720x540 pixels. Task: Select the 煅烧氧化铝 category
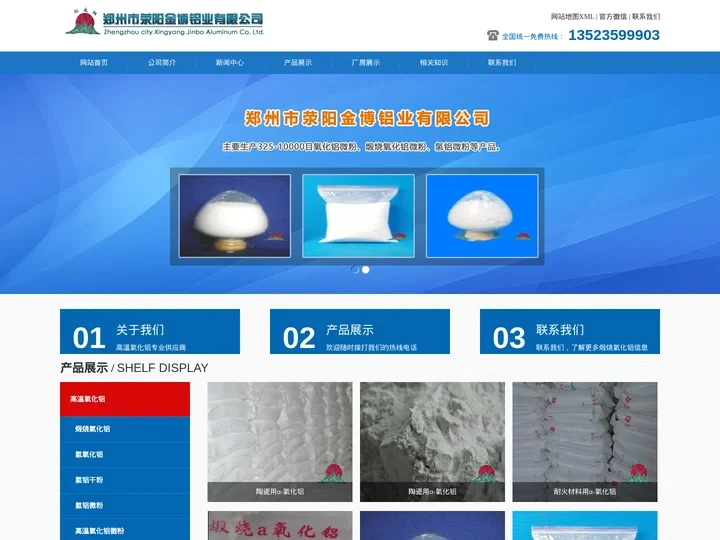coord(125,429)
